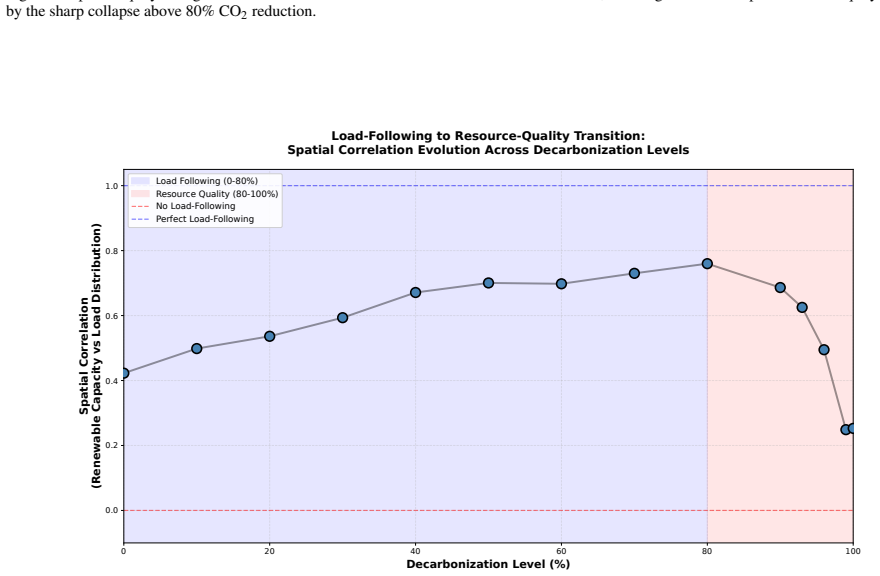Click the data point at 10% decarbonization

(x=196, y=349)
